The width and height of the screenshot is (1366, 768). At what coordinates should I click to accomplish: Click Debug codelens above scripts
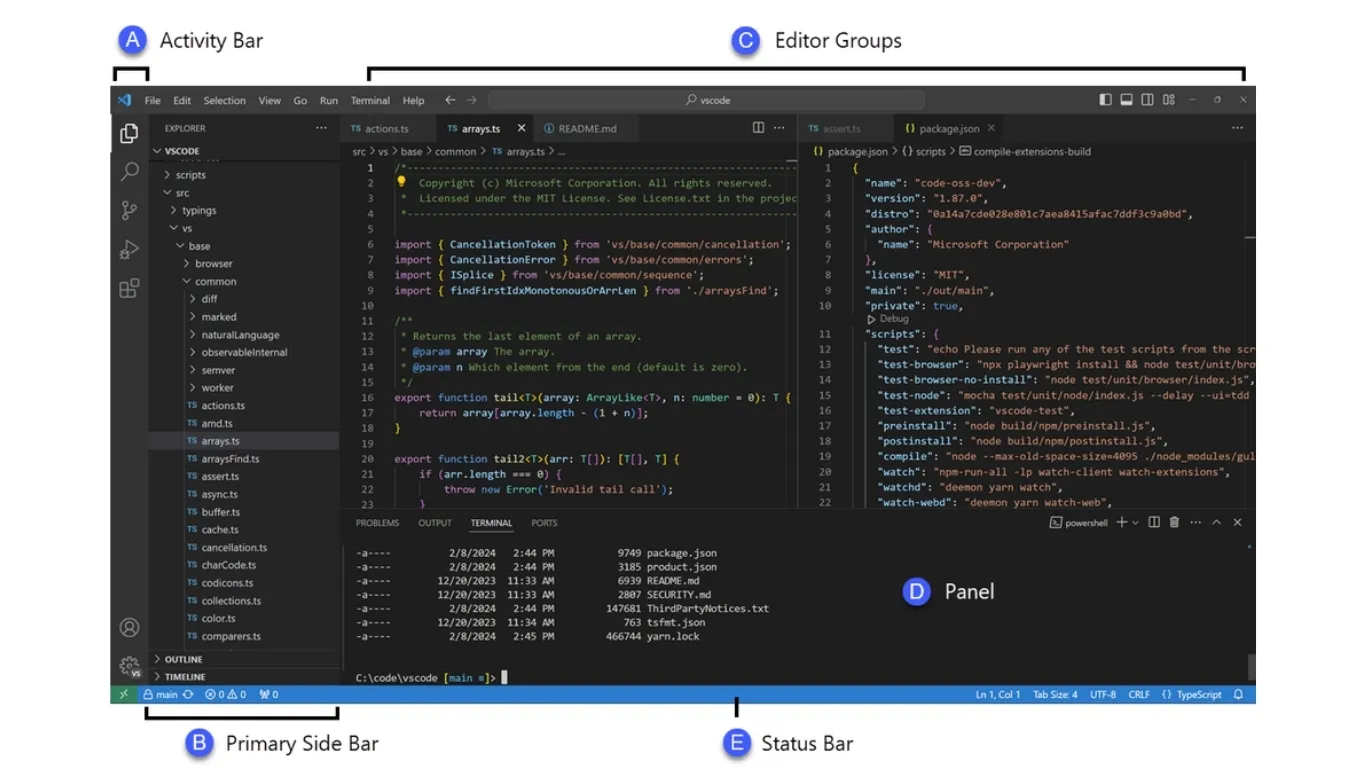(888, 319)
